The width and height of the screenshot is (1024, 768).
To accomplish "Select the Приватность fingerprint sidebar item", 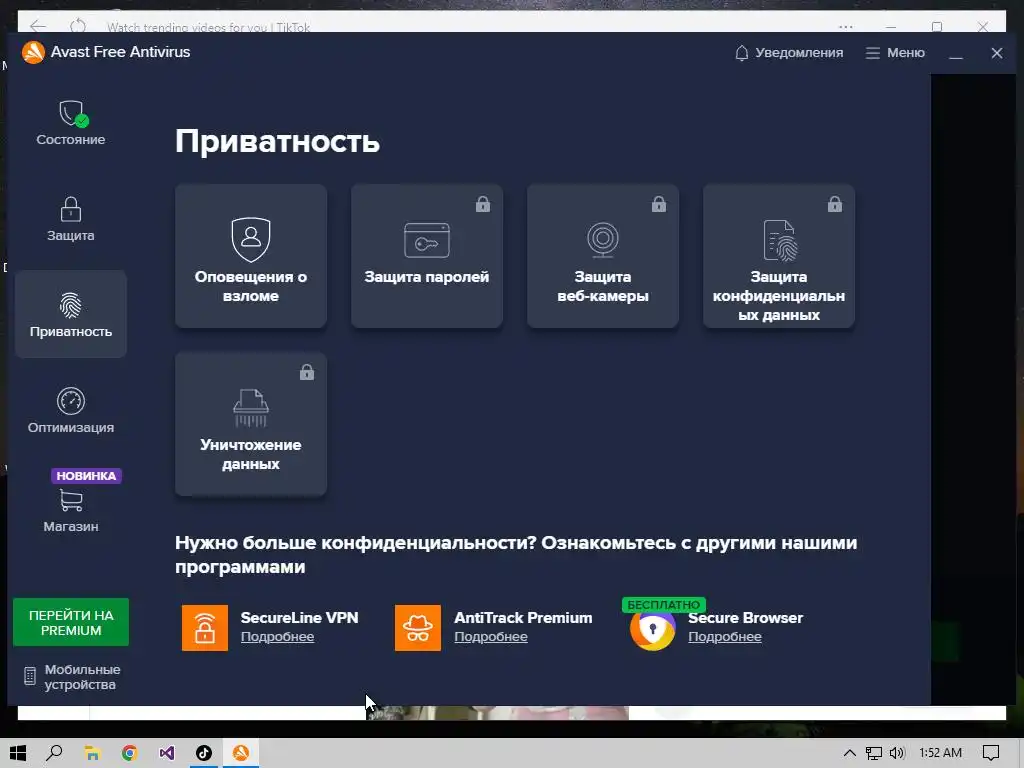I will click(71, 314).
